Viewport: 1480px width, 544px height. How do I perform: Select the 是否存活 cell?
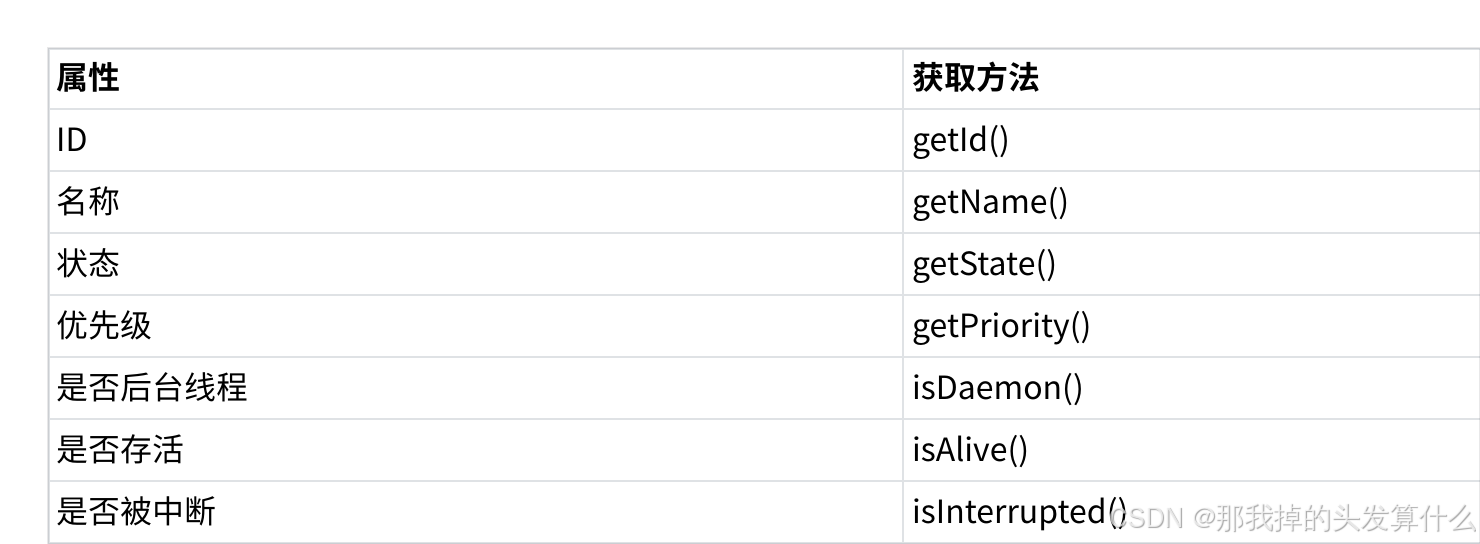point(476,450)
